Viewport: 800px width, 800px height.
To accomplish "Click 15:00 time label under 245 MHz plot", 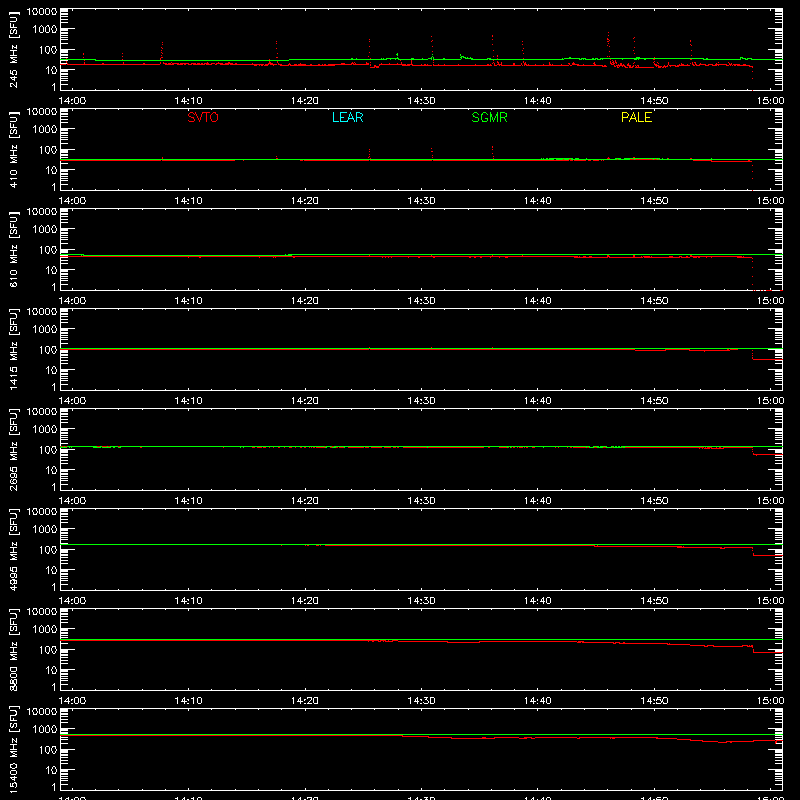I will (770, 101).
